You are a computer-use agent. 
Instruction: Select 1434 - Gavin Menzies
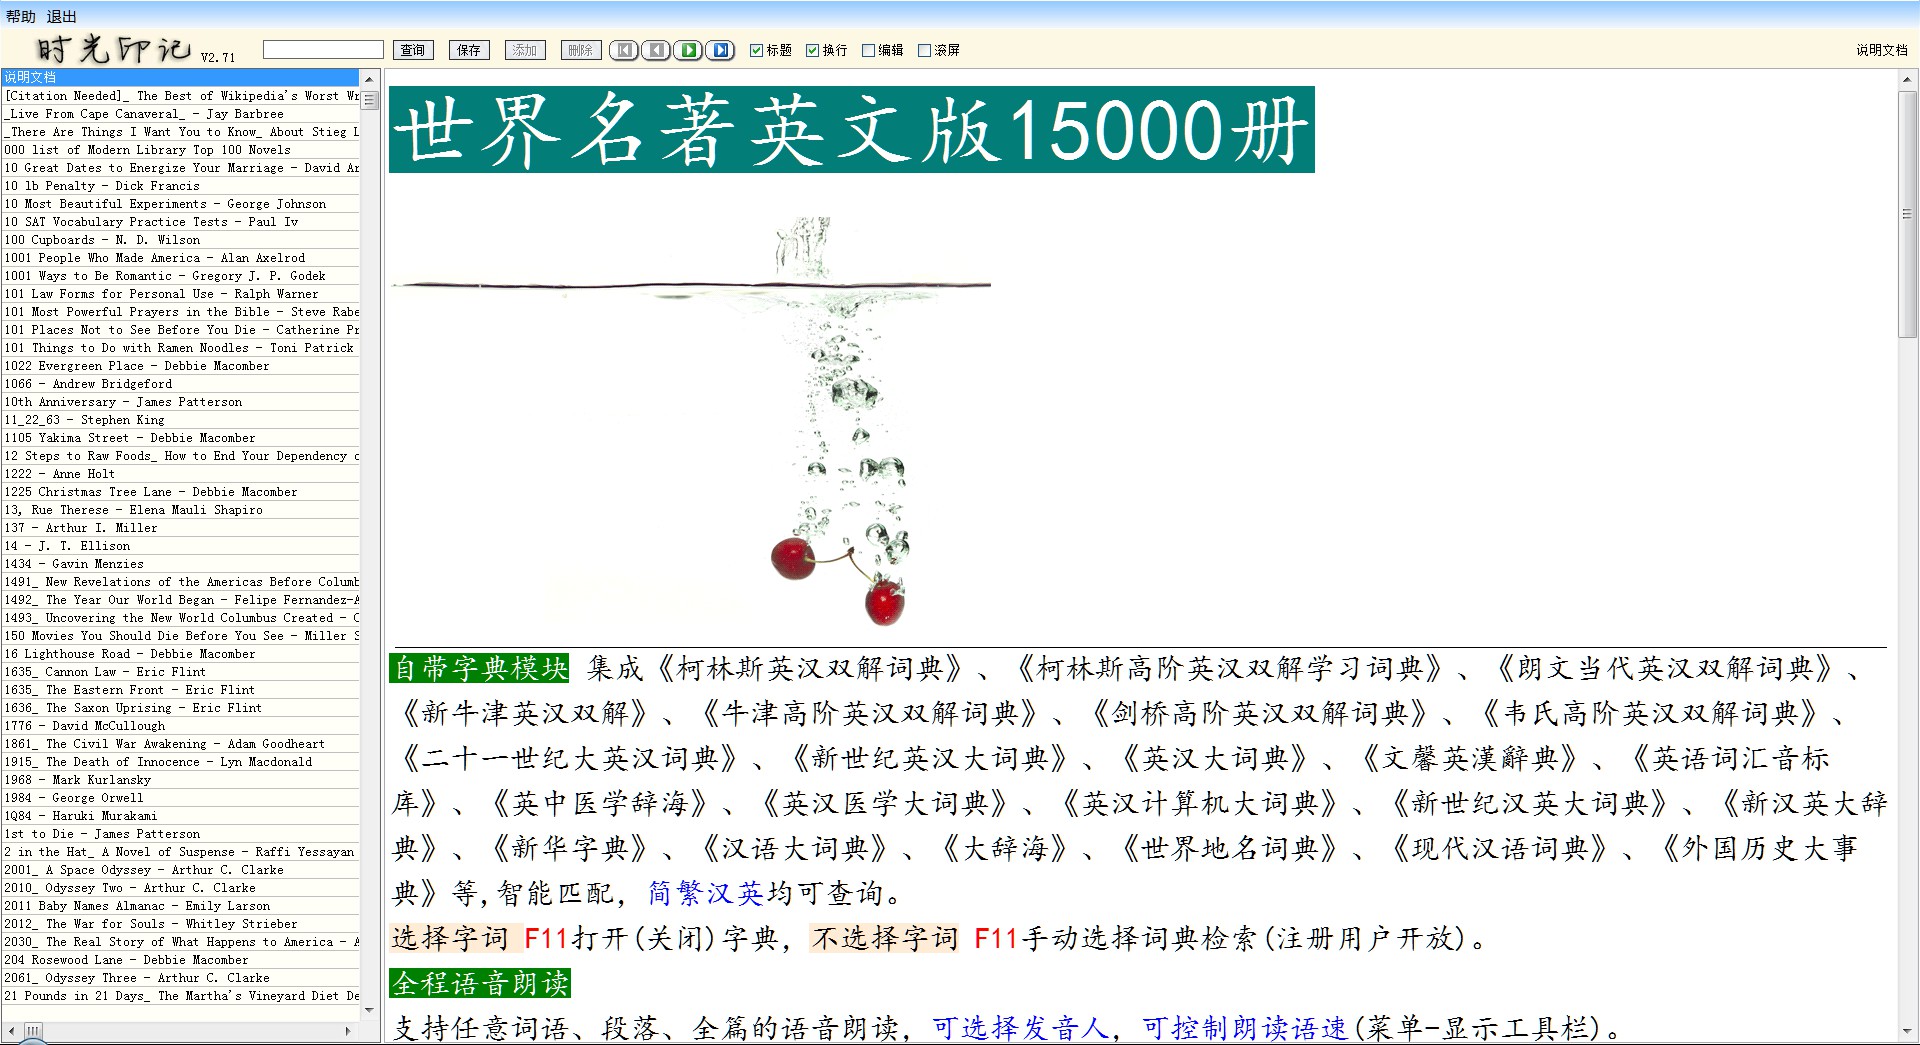pos(180,564)
